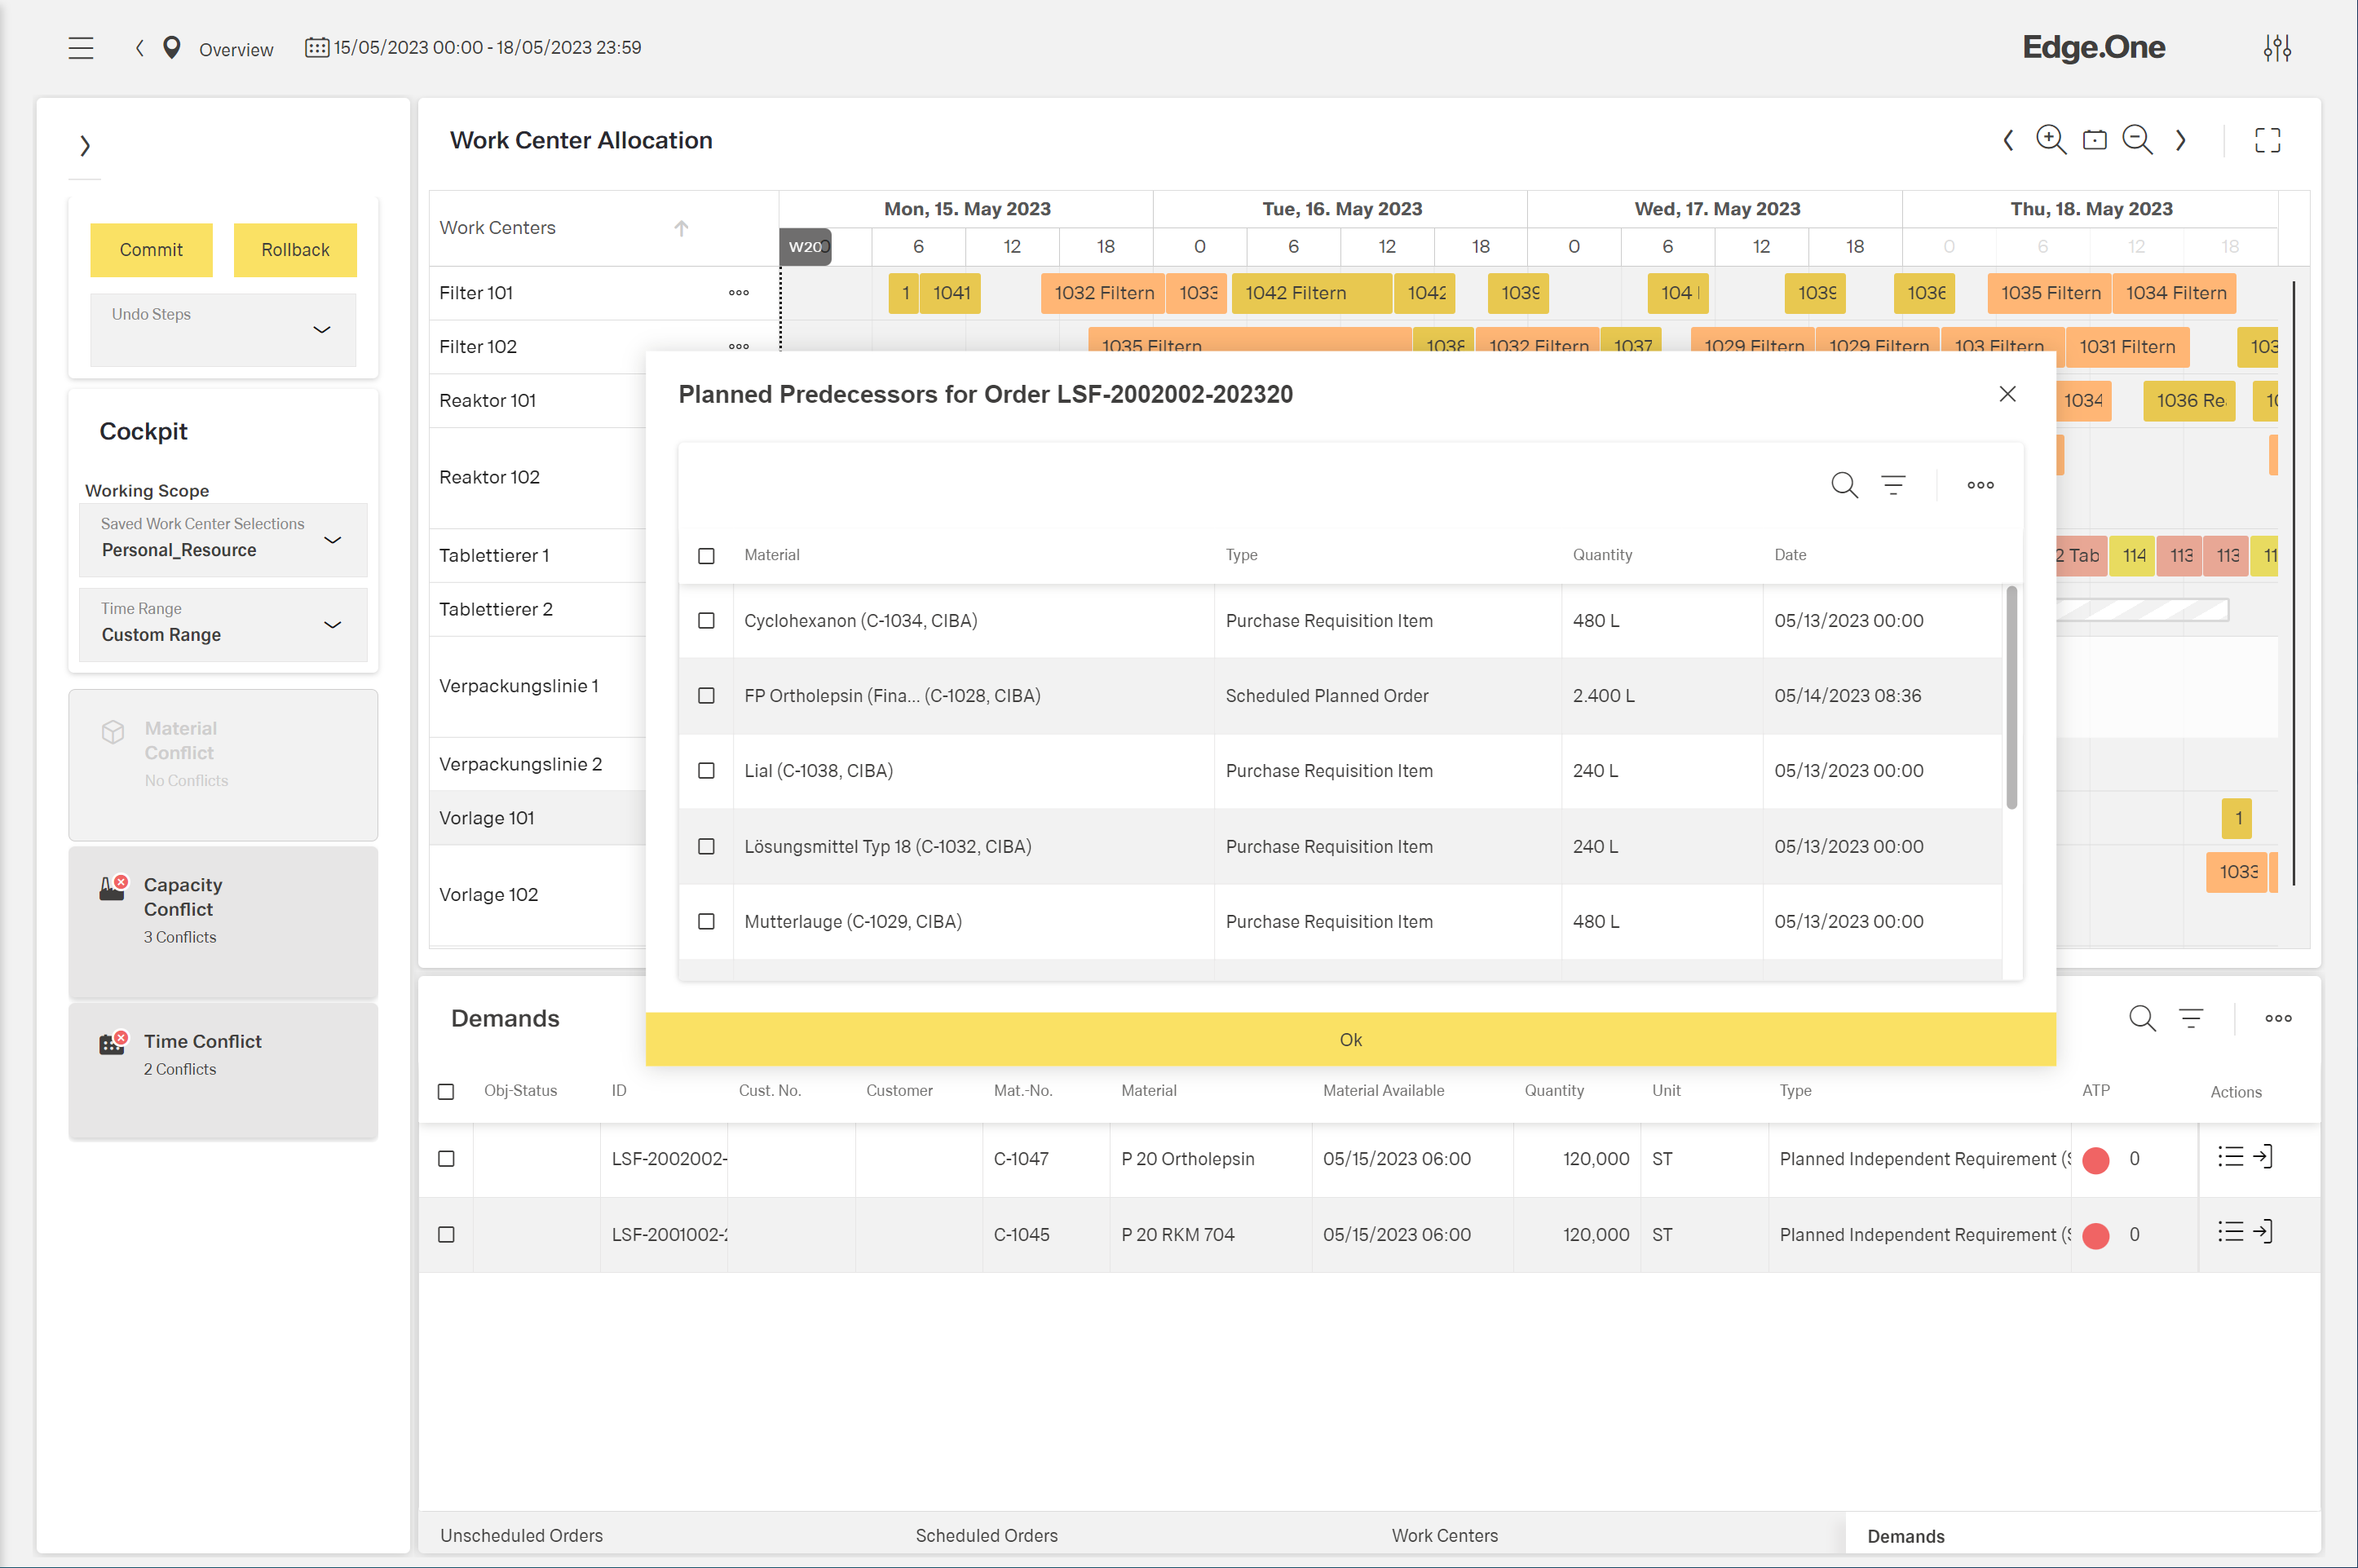
Task: Show predecessor list for LSF-2001002 demand
Action: pos(2231,1232)
